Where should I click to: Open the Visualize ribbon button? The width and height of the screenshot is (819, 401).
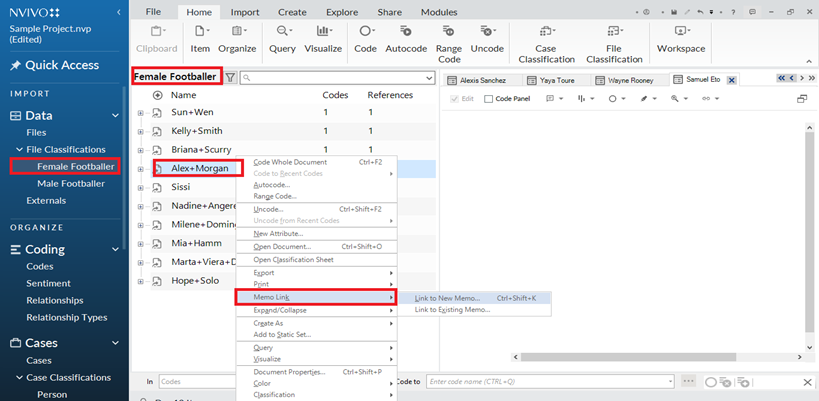323,39
